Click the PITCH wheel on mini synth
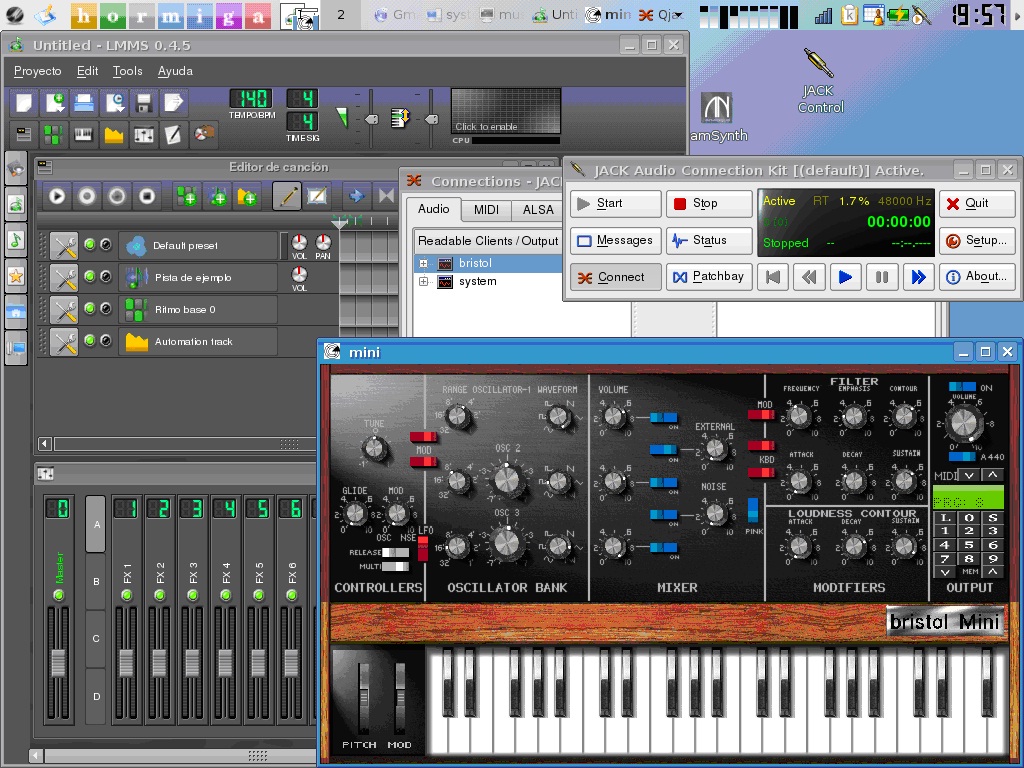Image resolution: width=1024 pixels, height=768 pixels. (363, 699)
